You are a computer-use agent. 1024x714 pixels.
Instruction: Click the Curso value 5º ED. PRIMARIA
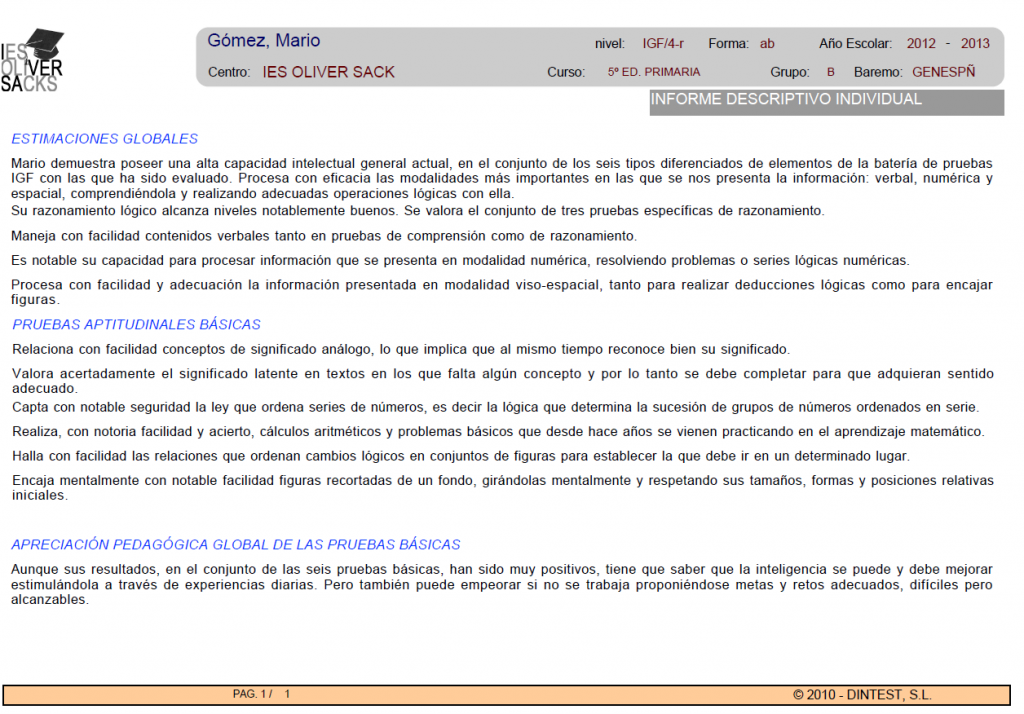coord(653,72)
